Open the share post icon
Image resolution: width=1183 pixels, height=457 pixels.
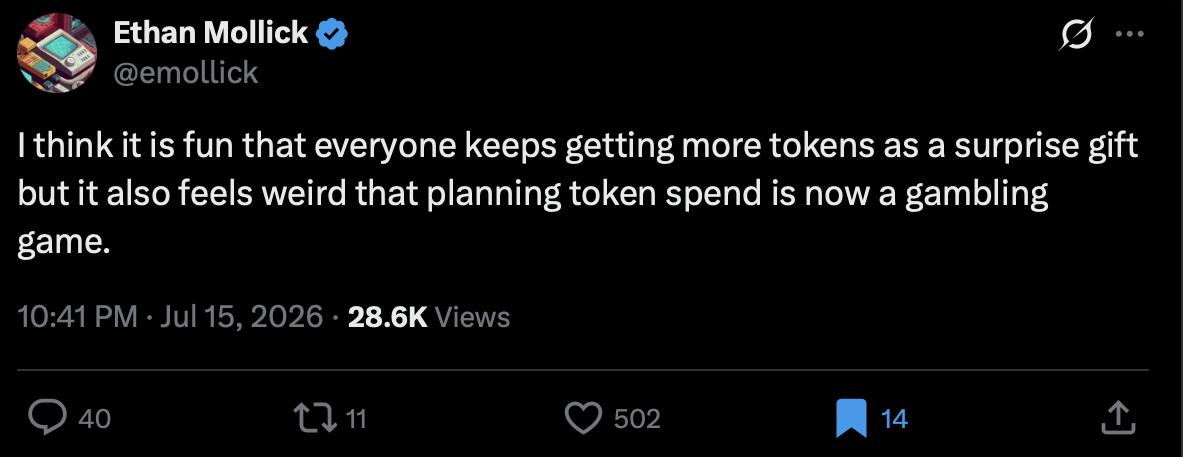(x=1118, y=417)
